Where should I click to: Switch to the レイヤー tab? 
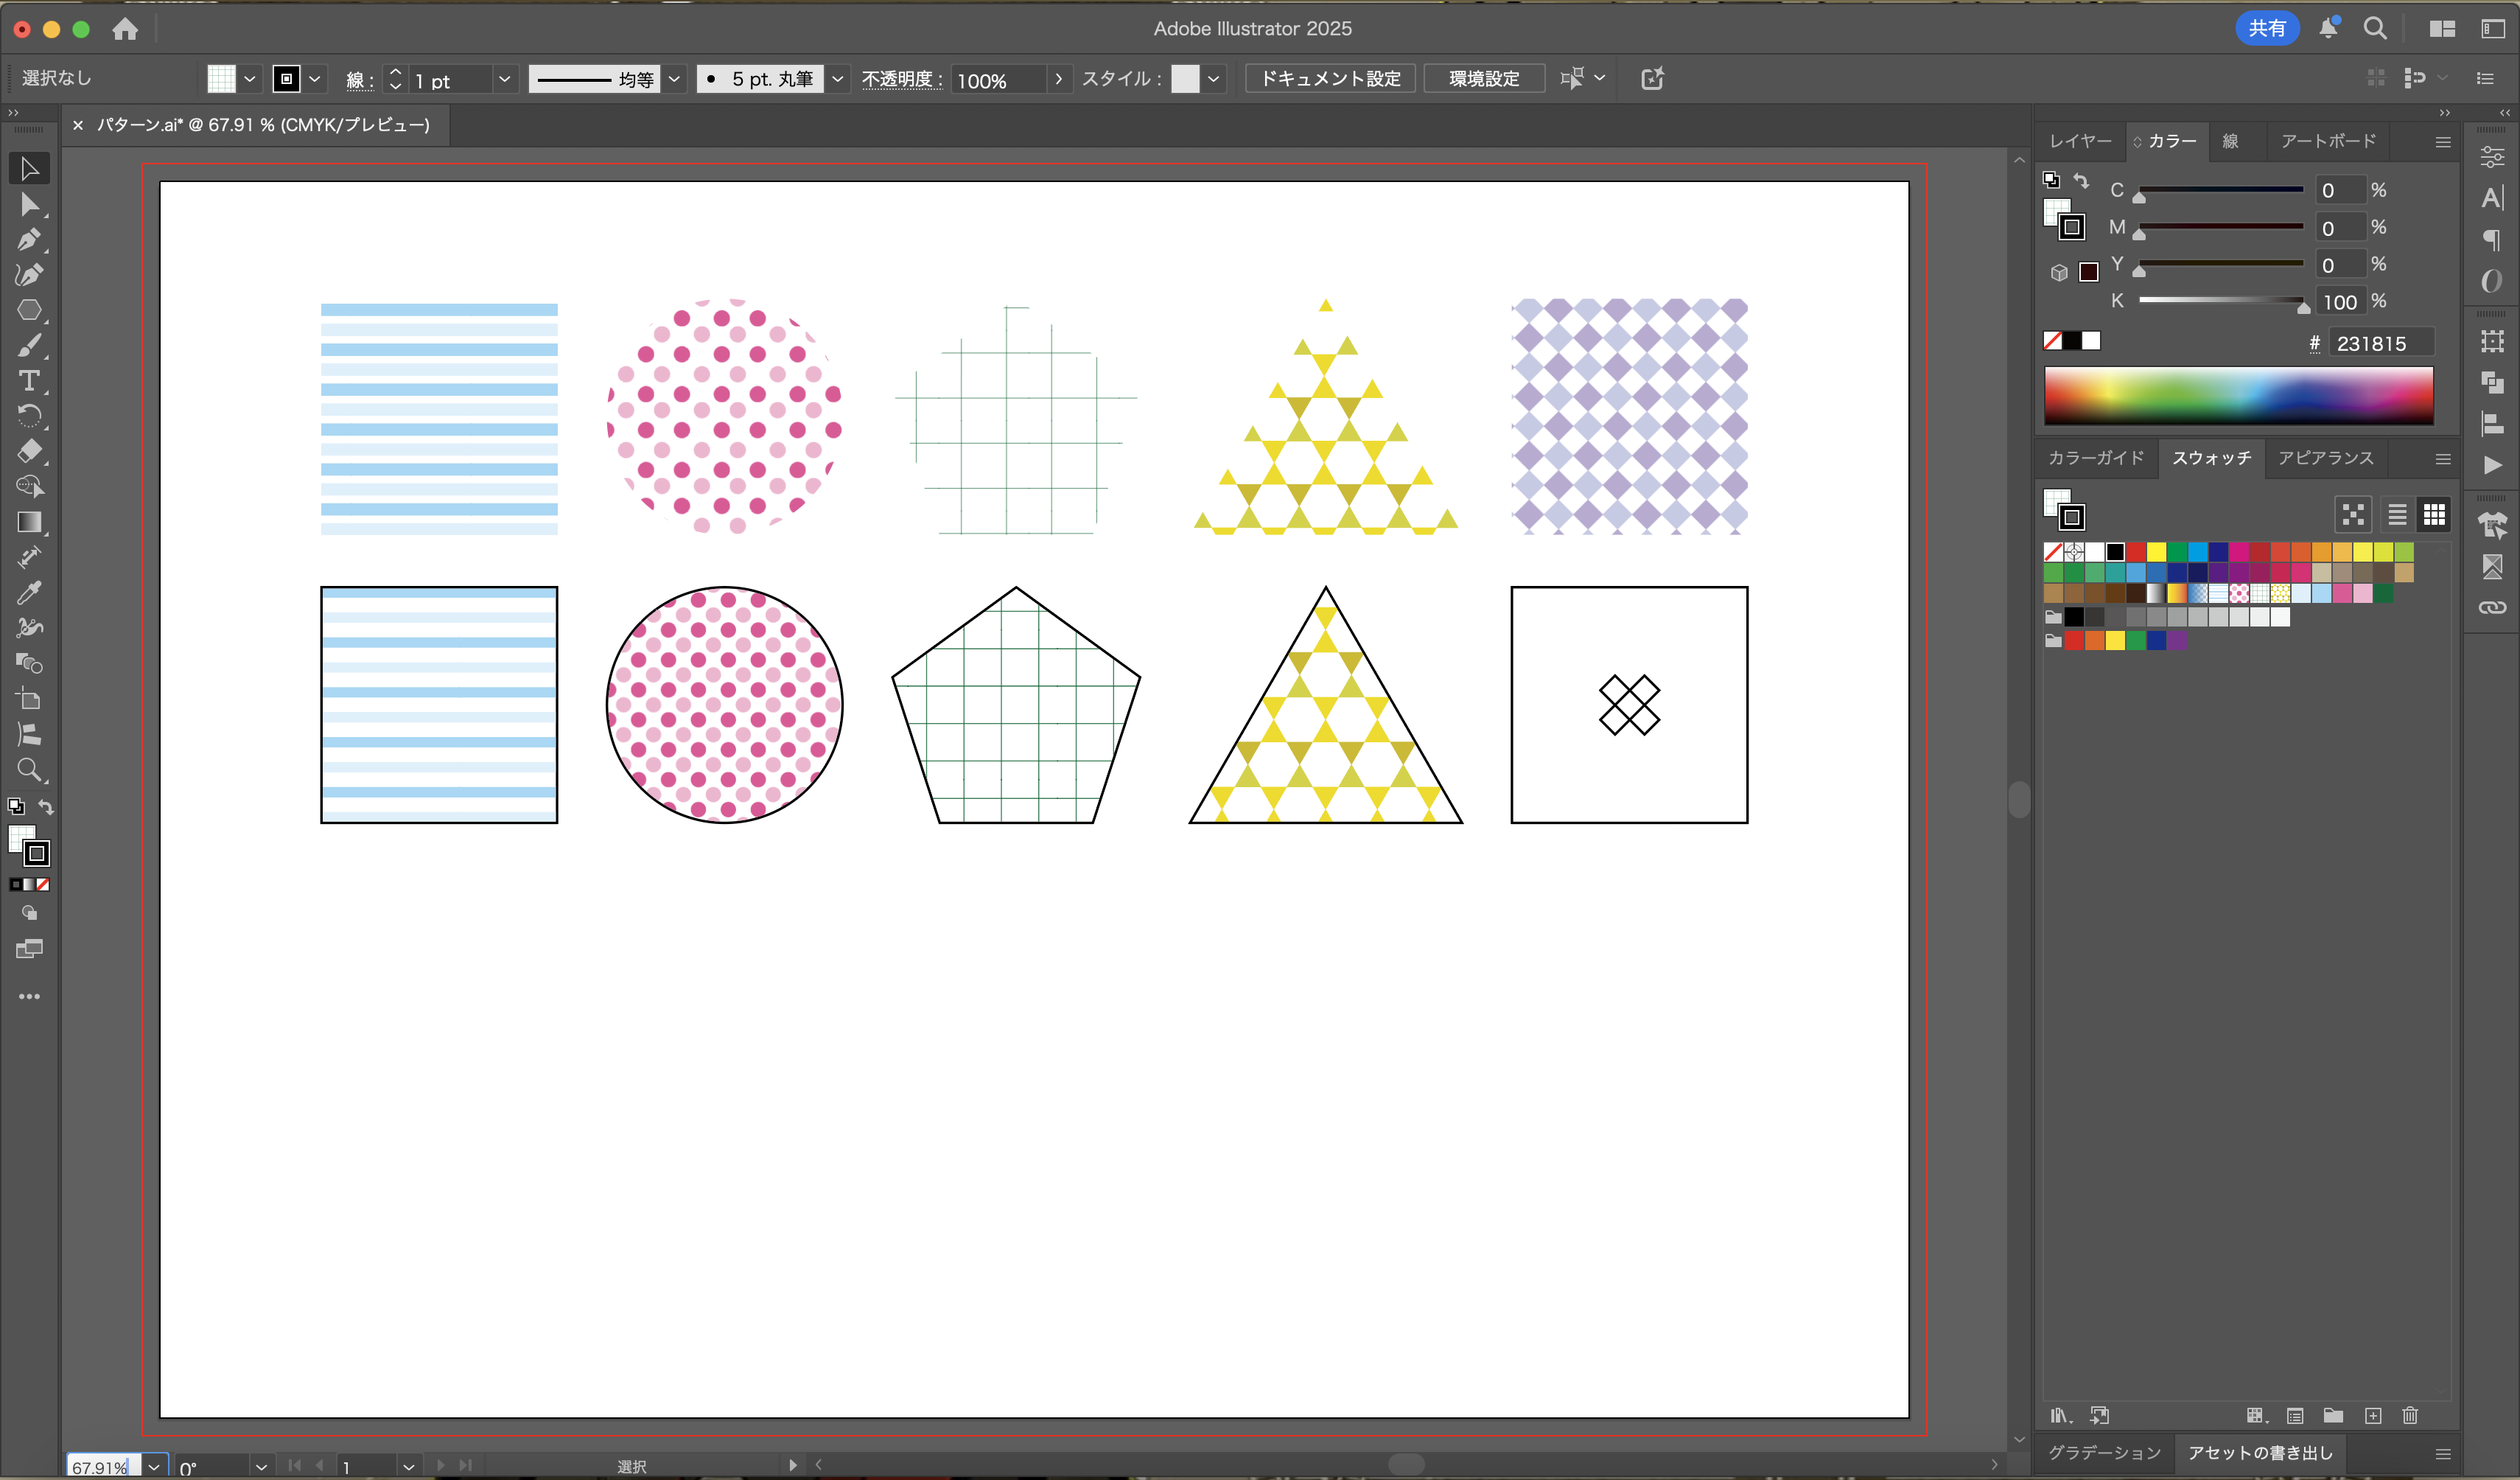pyautogui.click(x=2081, y=141)
